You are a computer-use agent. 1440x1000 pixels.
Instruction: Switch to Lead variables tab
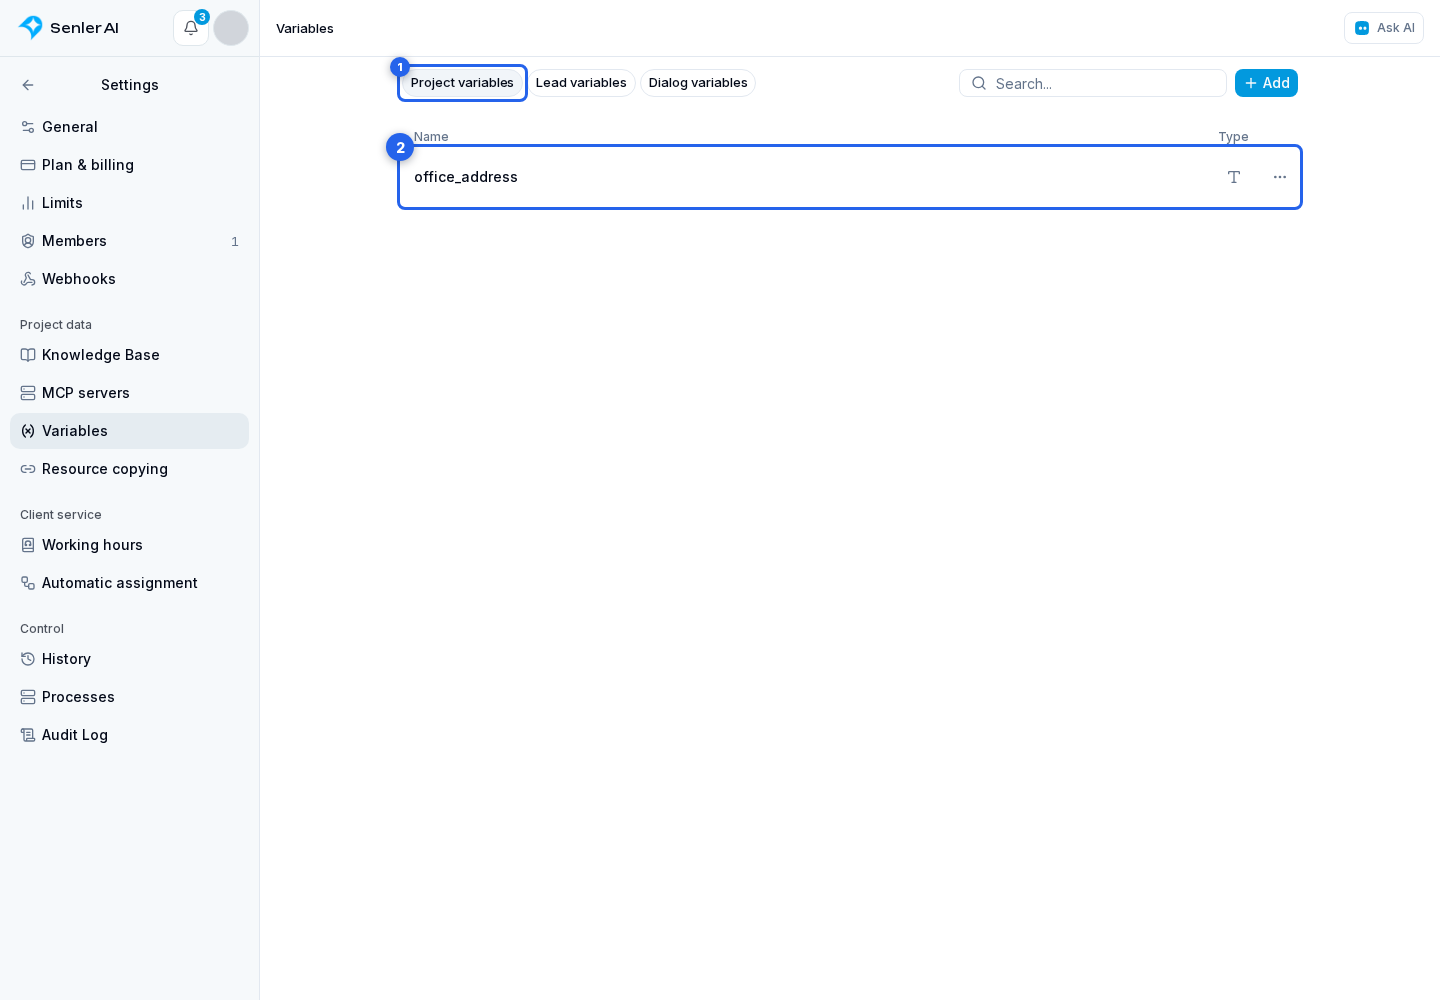click(x=581, y=83)
